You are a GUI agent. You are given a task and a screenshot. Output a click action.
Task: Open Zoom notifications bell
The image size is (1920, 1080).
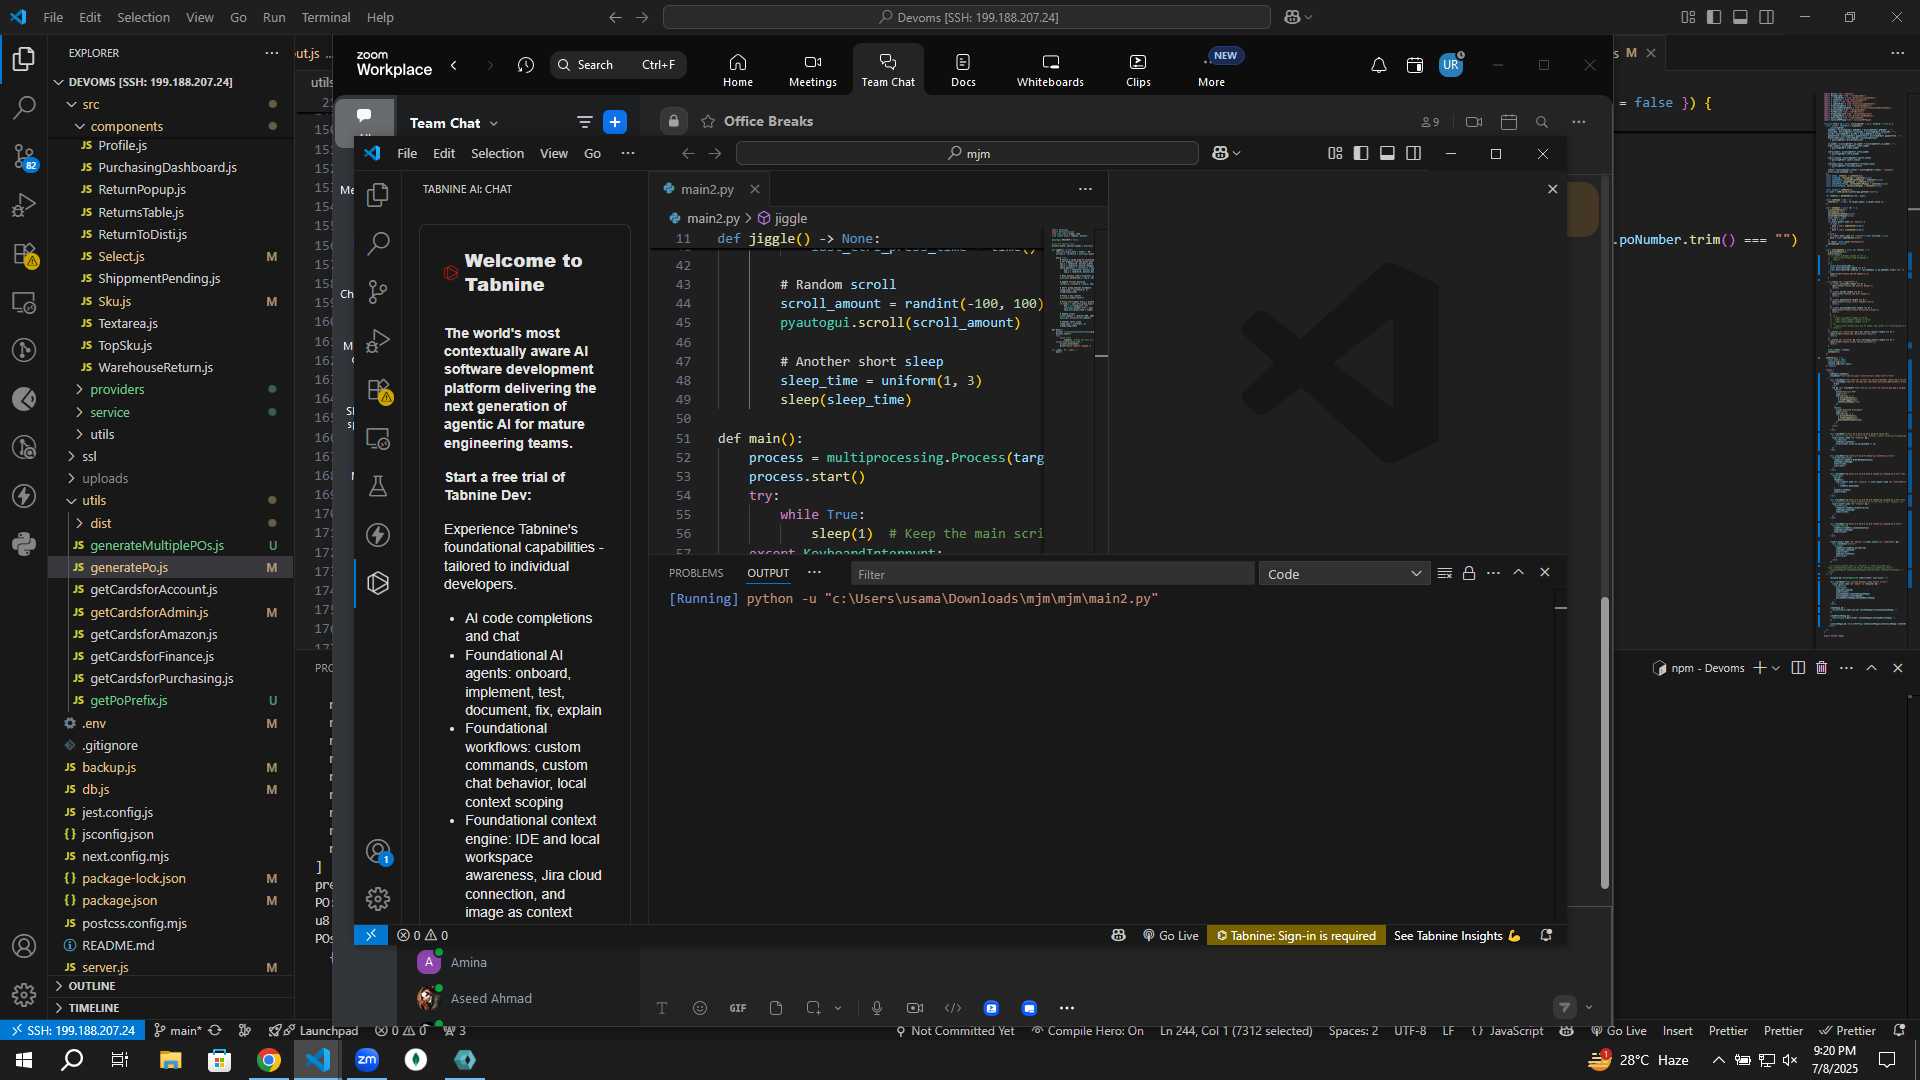click(1378, 65)
